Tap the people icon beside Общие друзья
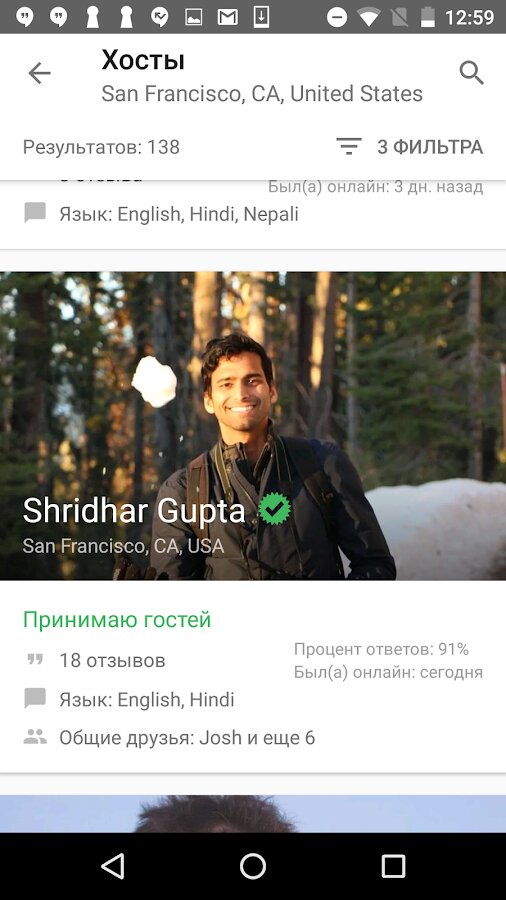This screenshot has width=506, height=900. 35,737
